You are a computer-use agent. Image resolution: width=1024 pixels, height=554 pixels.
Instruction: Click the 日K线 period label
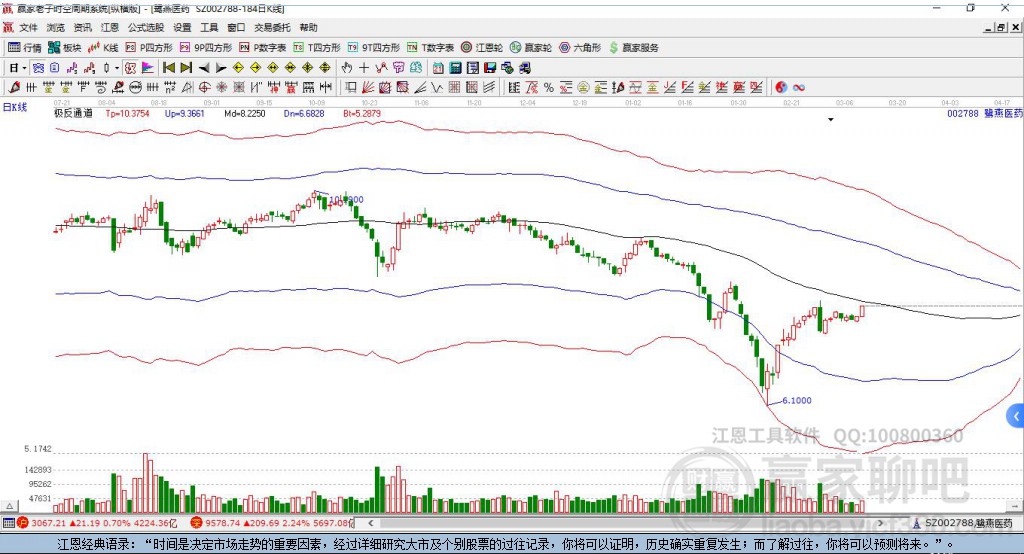pos(15,107)
